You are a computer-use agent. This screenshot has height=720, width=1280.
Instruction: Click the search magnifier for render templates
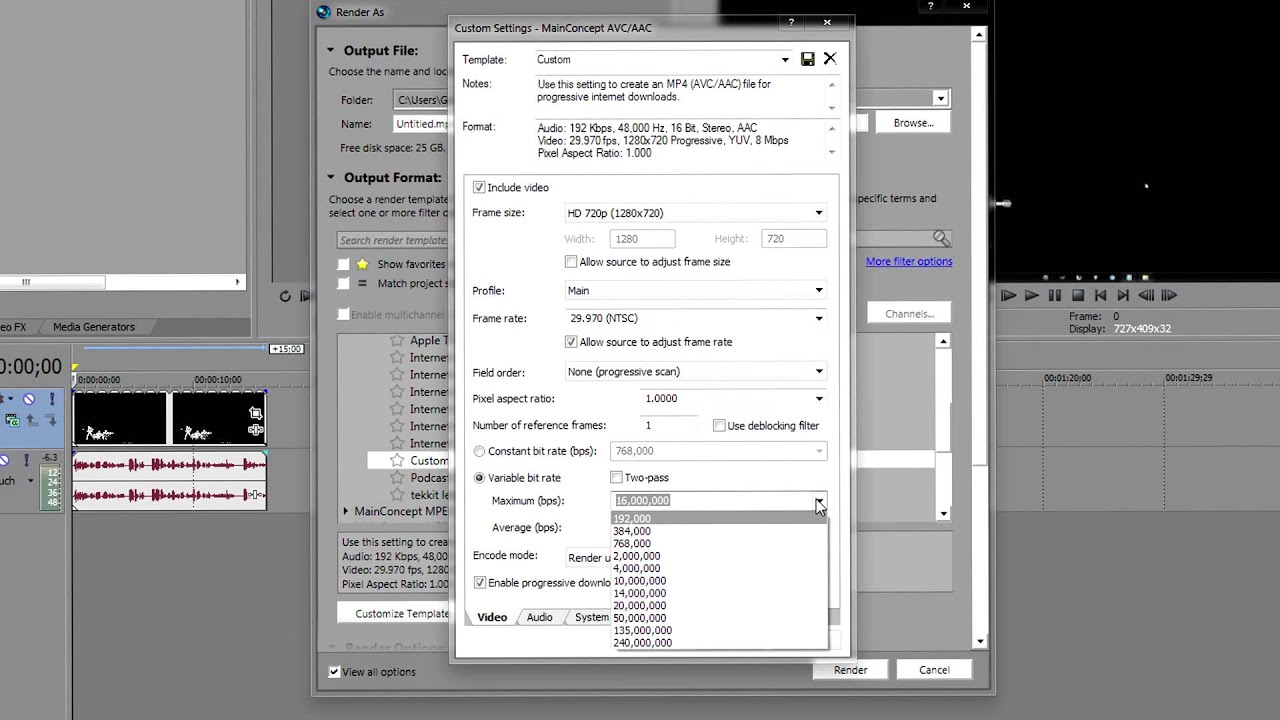click(x=941, y=238)
